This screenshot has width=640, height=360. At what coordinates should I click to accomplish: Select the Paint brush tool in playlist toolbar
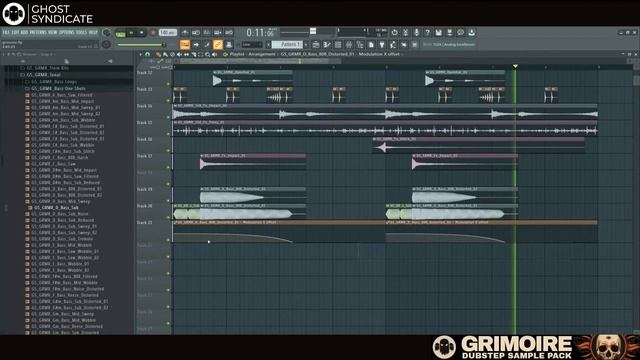point(165,54)
